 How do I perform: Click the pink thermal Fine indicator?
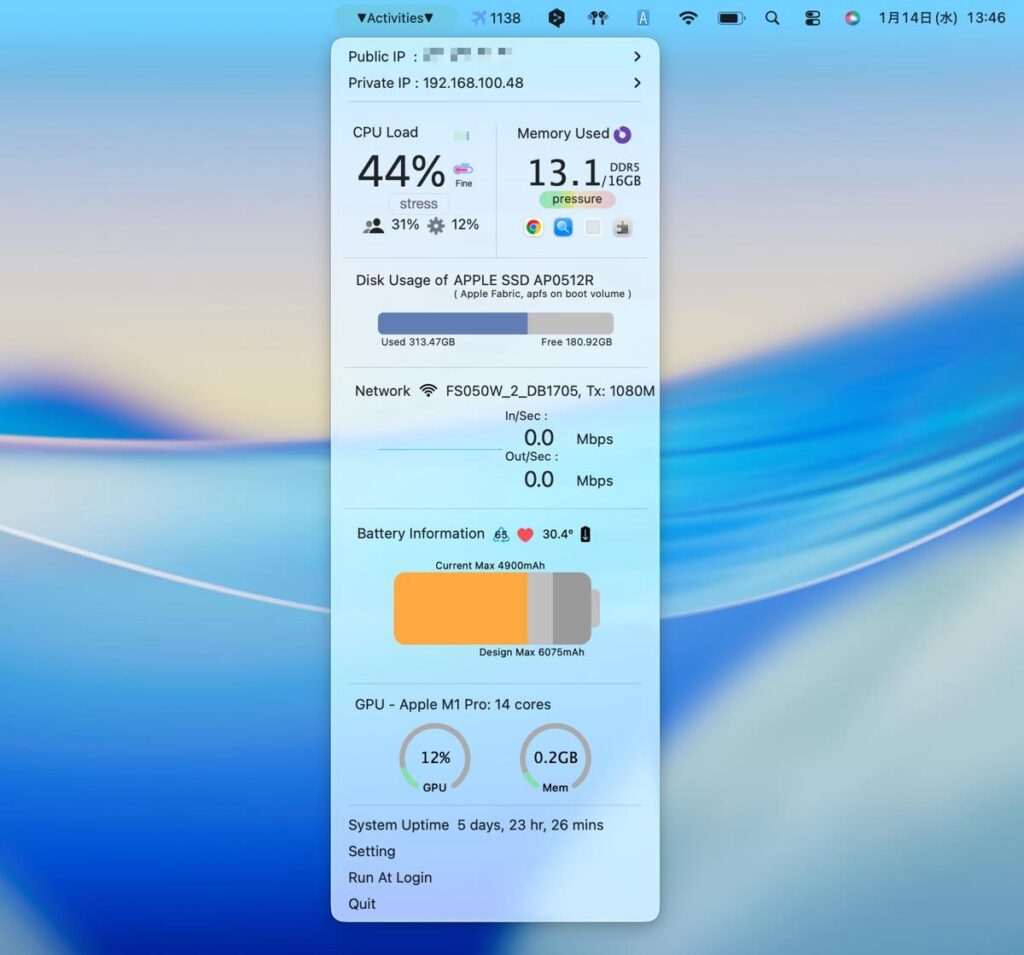tap(463, 170)
